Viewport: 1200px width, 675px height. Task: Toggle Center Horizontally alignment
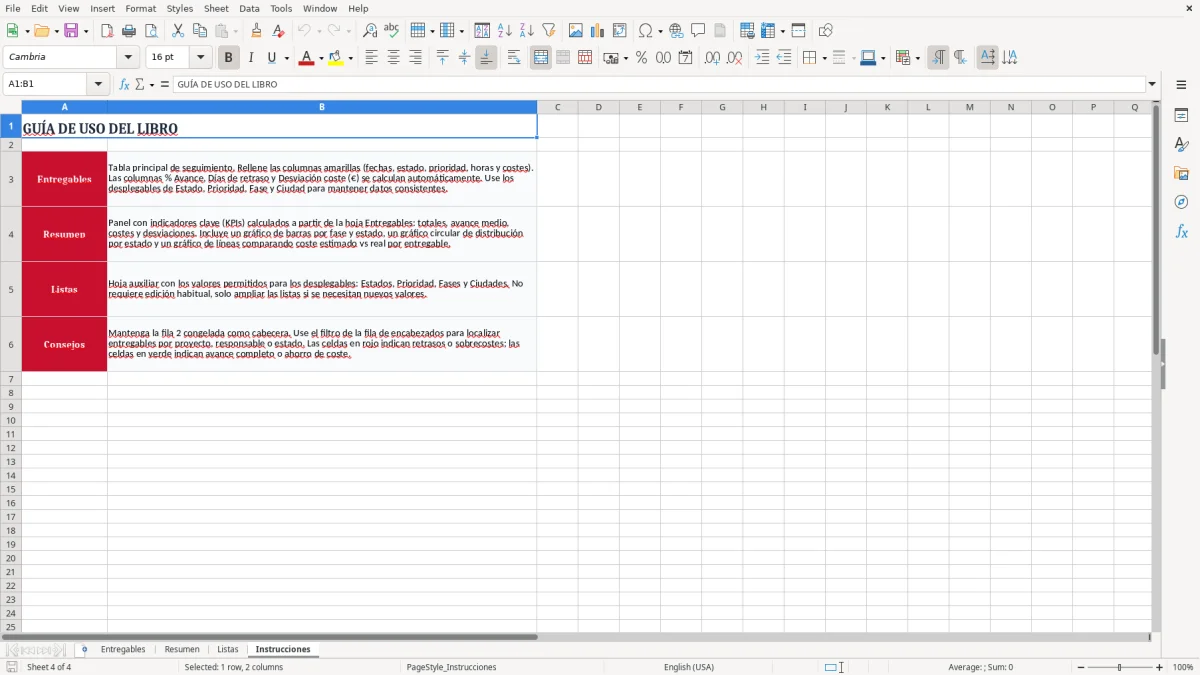tap(393, 58)
